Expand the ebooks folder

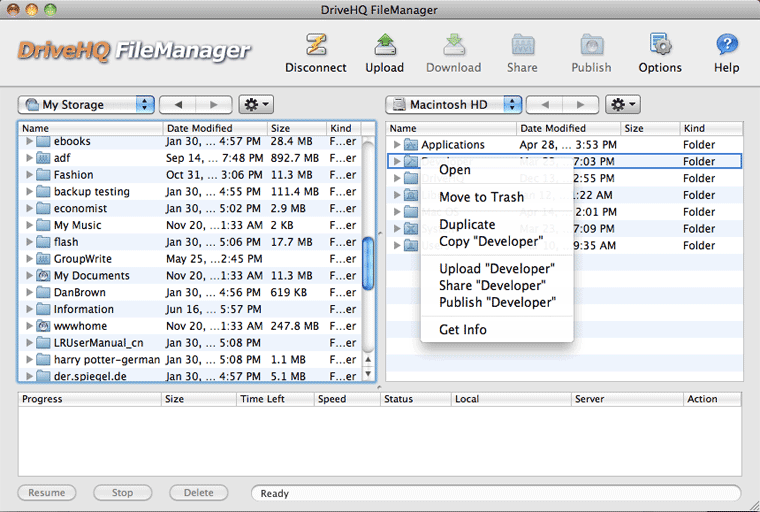tap(29, 141)
